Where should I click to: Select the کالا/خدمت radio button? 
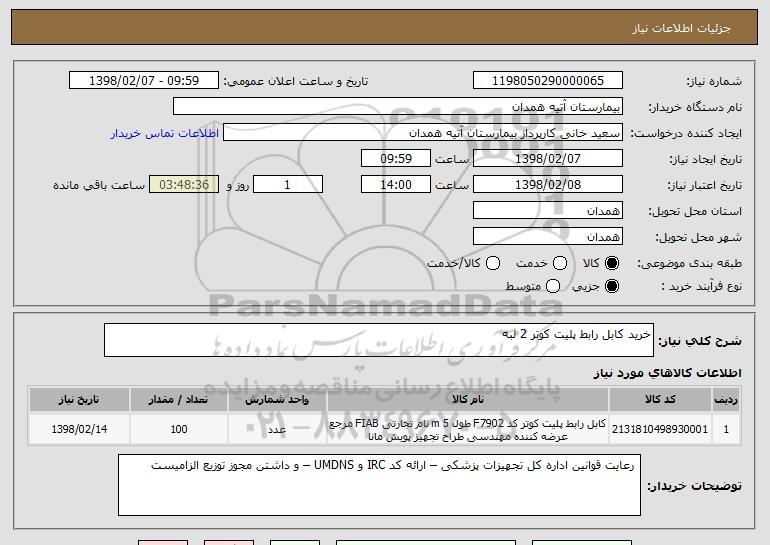point(493,263)
